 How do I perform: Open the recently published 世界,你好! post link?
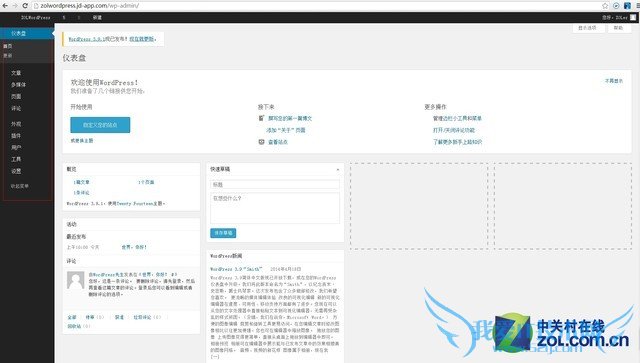point(134,247)
